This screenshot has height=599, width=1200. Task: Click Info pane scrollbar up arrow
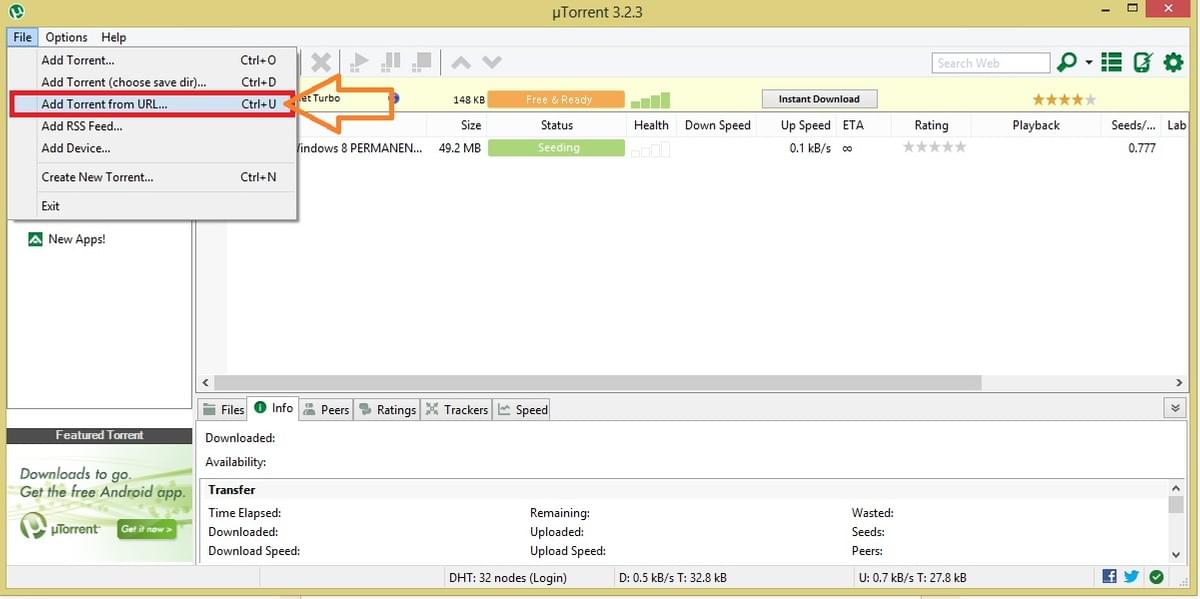coord(1176,488)
